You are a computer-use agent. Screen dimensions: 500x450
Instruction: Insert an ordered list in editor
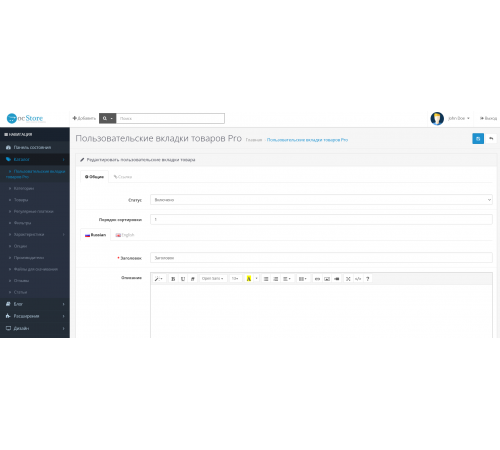[x=276, y=279]
